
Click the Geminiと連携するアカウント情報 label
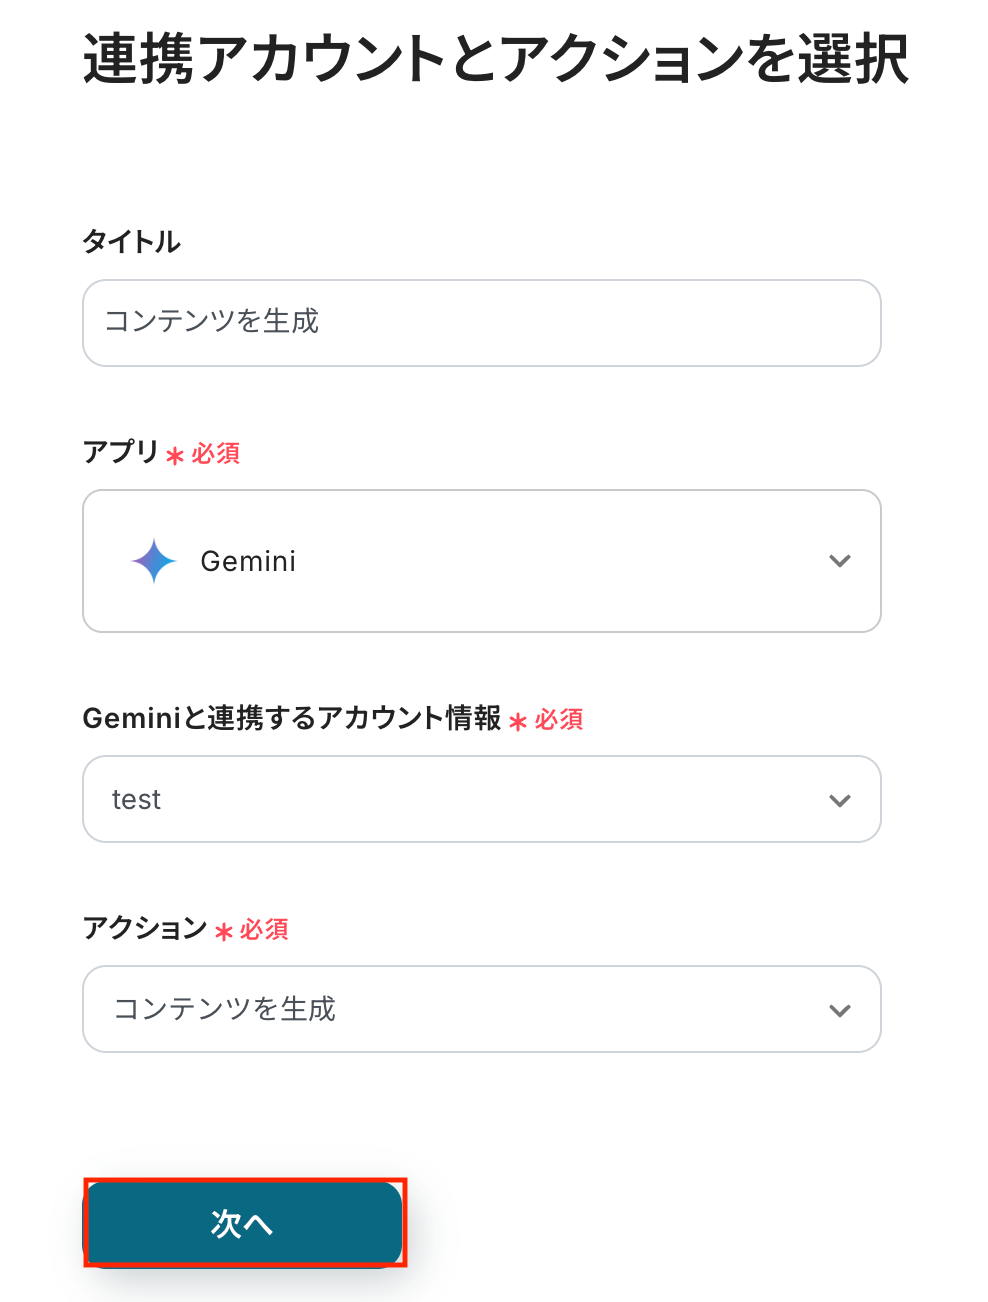click(292, 718)
